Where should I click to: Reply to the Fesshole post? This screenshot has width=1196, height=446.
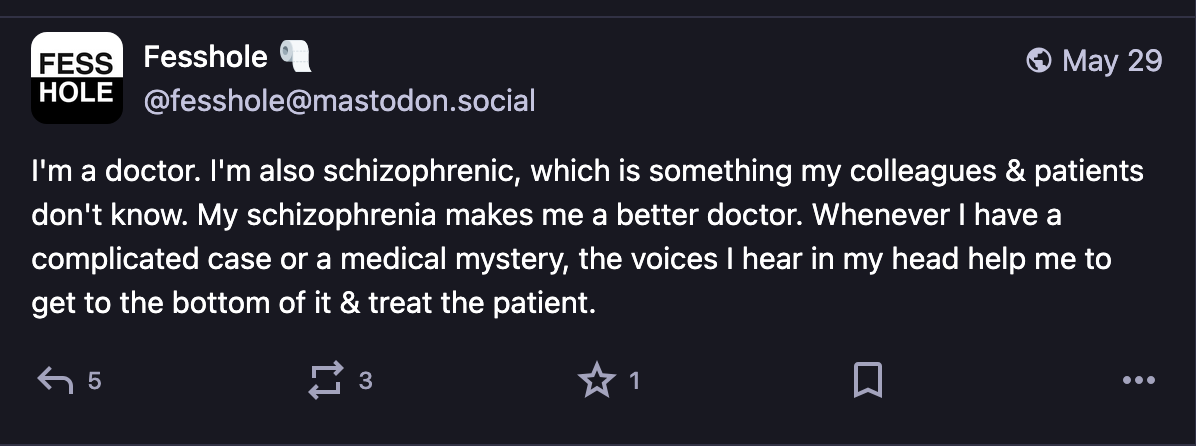tap(55, 380)
